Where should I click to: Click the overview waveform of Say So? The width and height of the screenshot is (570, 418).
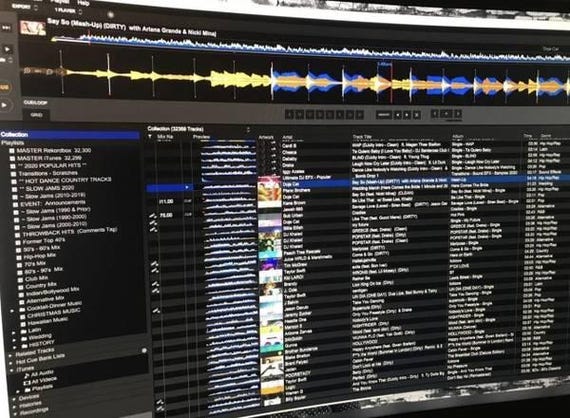309,49
